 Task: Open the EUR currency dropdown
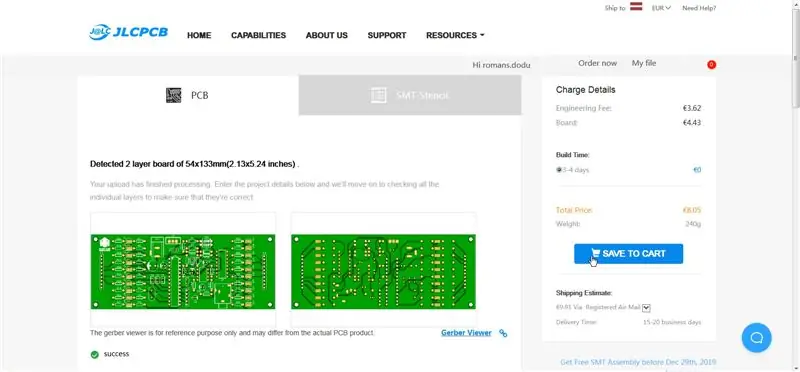(x=661, y=8)
